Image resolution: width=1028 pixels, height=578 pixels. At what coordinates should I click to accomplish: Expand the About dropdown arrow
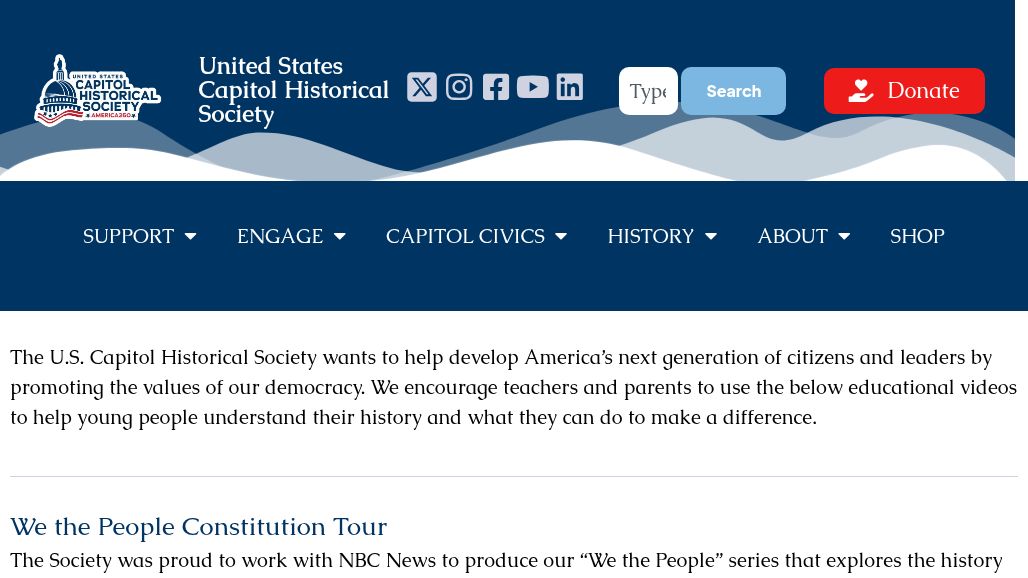(x=844, y=237)
